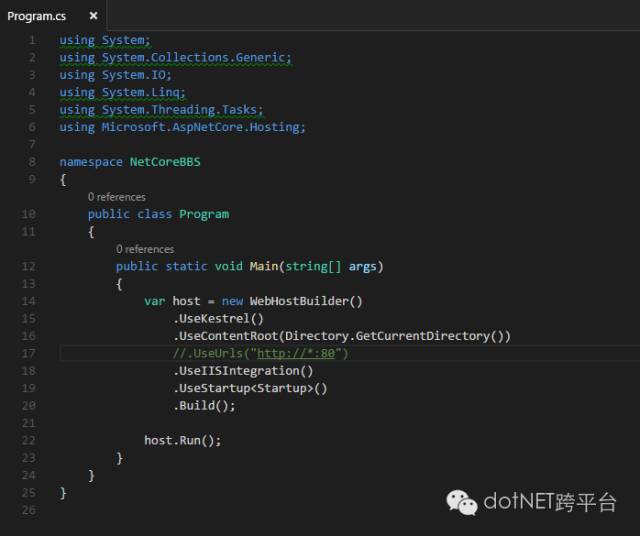Click the 'args' parameter
This screenshot has width=640, height=536.
[362, 267]
